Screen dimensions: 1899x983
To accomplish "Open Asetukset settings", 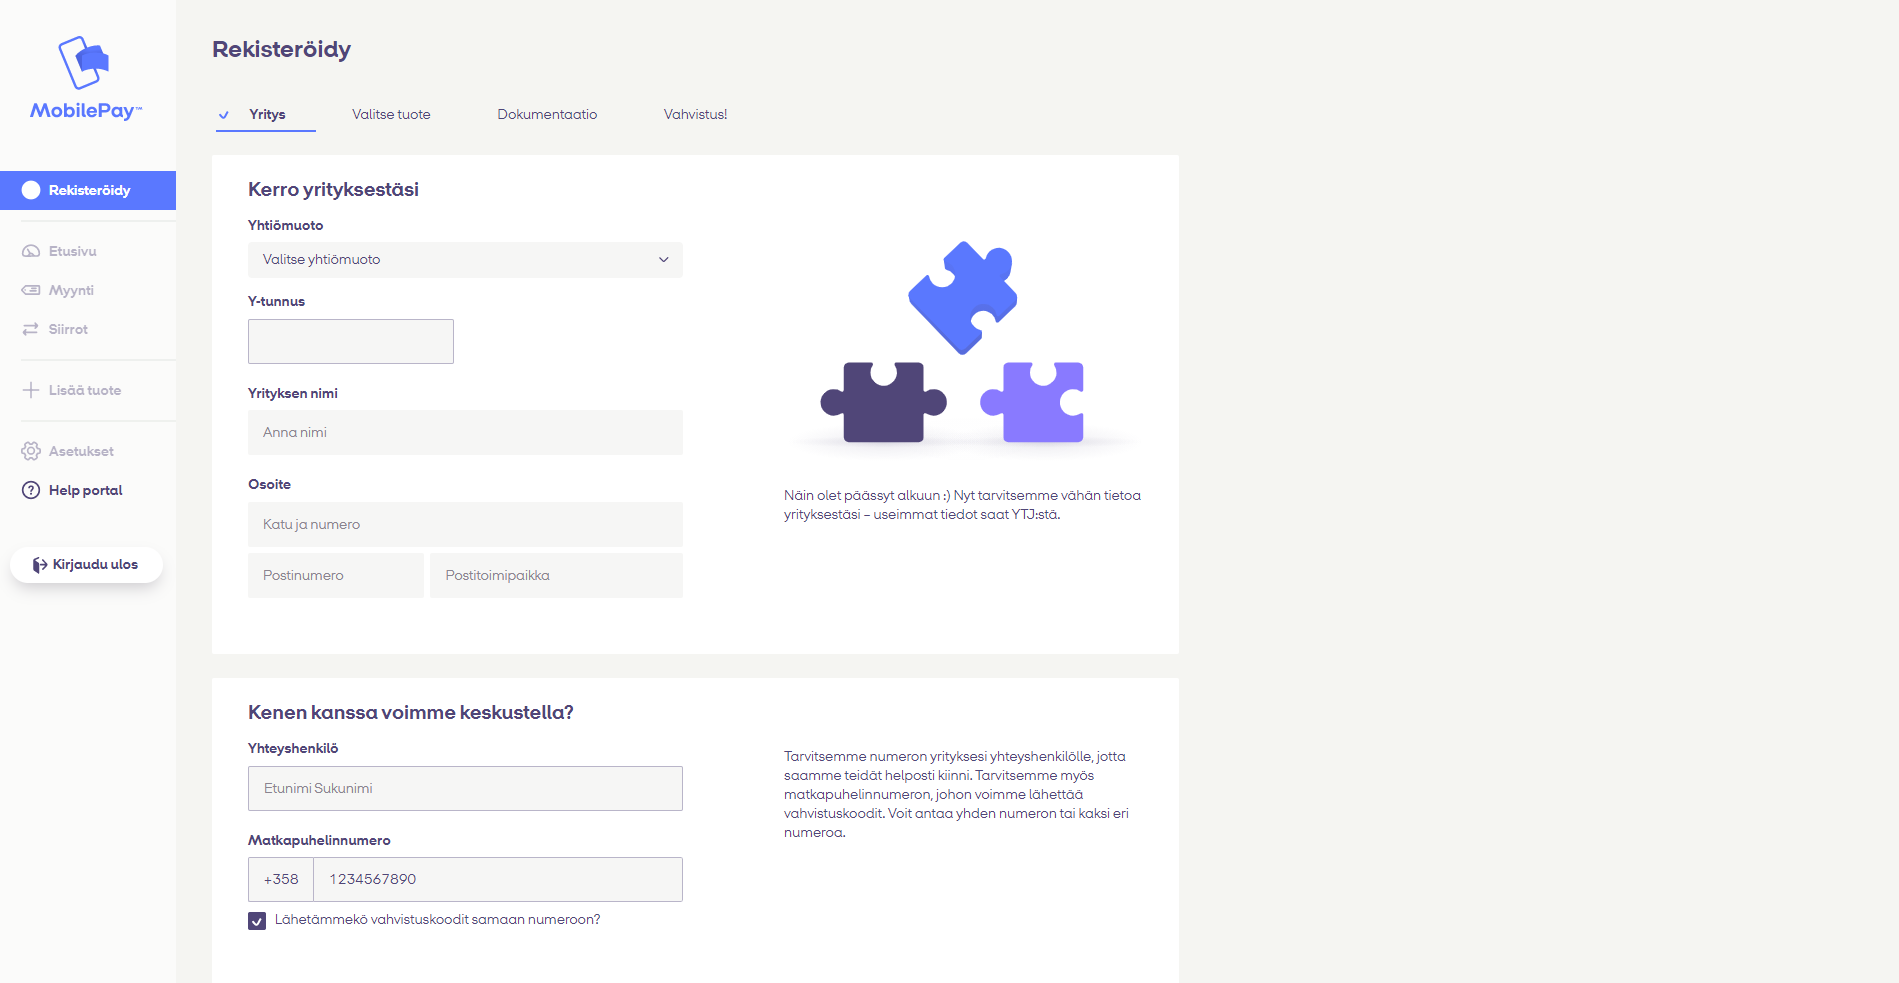I will pos(81,451).
